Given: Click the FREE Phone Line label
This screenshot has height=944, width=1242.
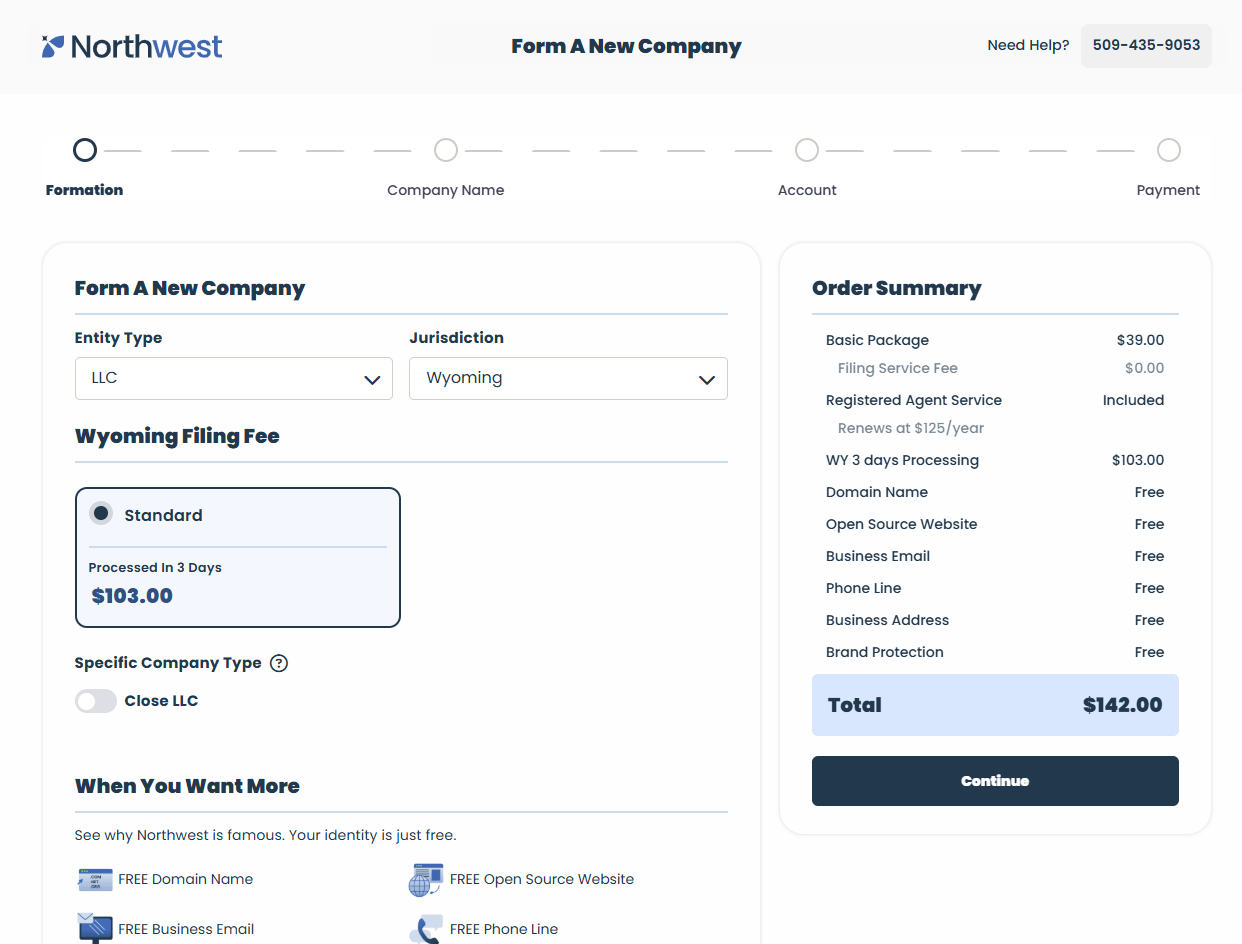Looking at the screenshot, I should click(504, 929).
